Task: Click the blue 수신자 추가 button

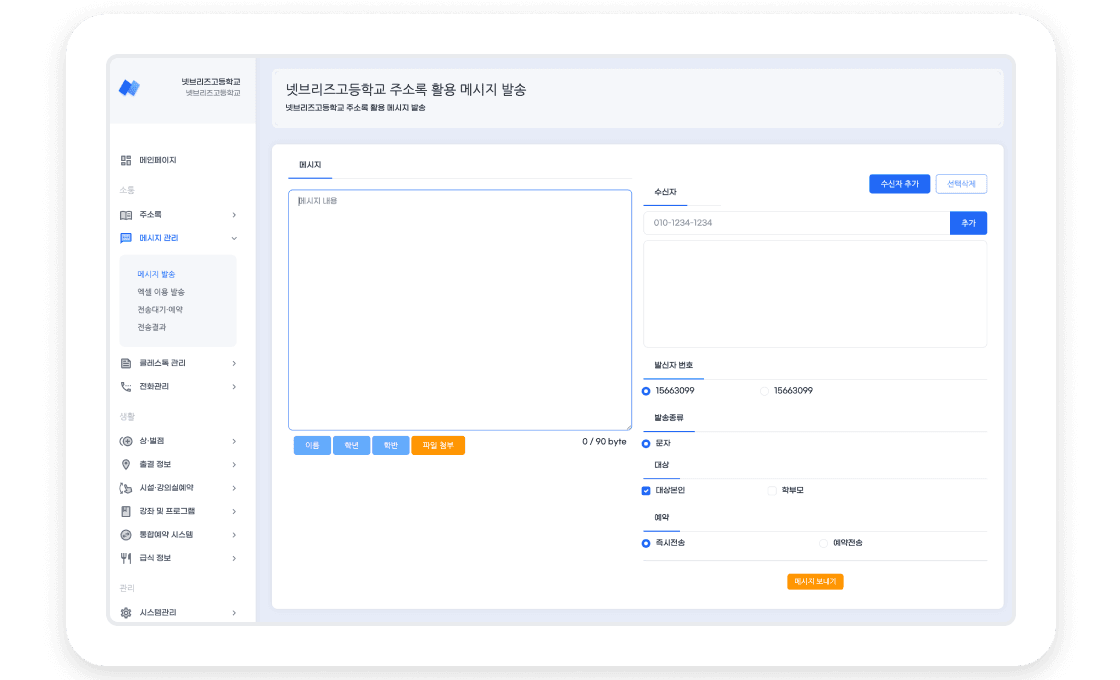Action: (899, 184)
